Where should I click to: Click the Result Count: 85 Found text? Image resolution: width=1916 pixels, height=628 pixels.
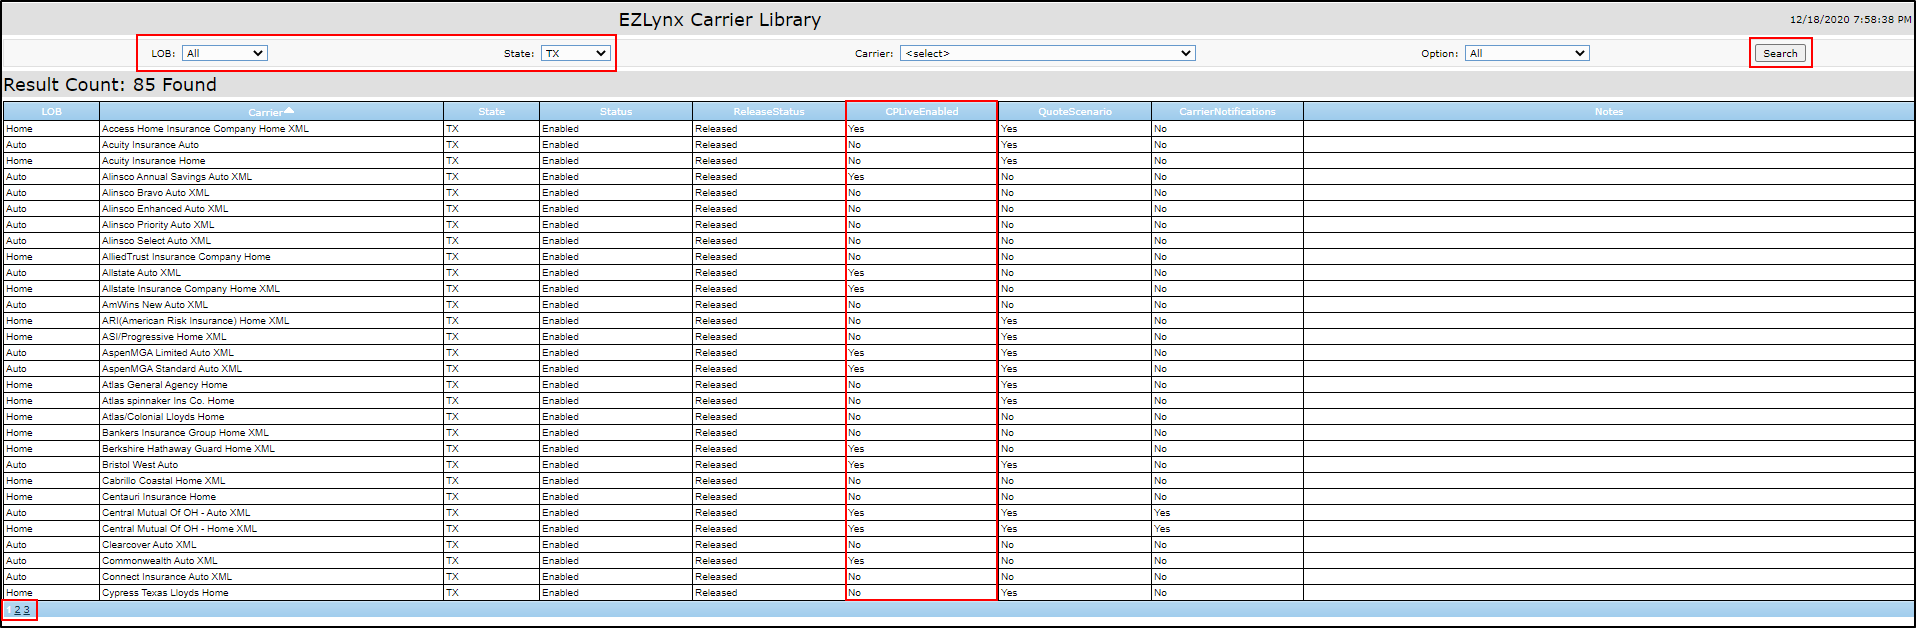coord(110,85)
